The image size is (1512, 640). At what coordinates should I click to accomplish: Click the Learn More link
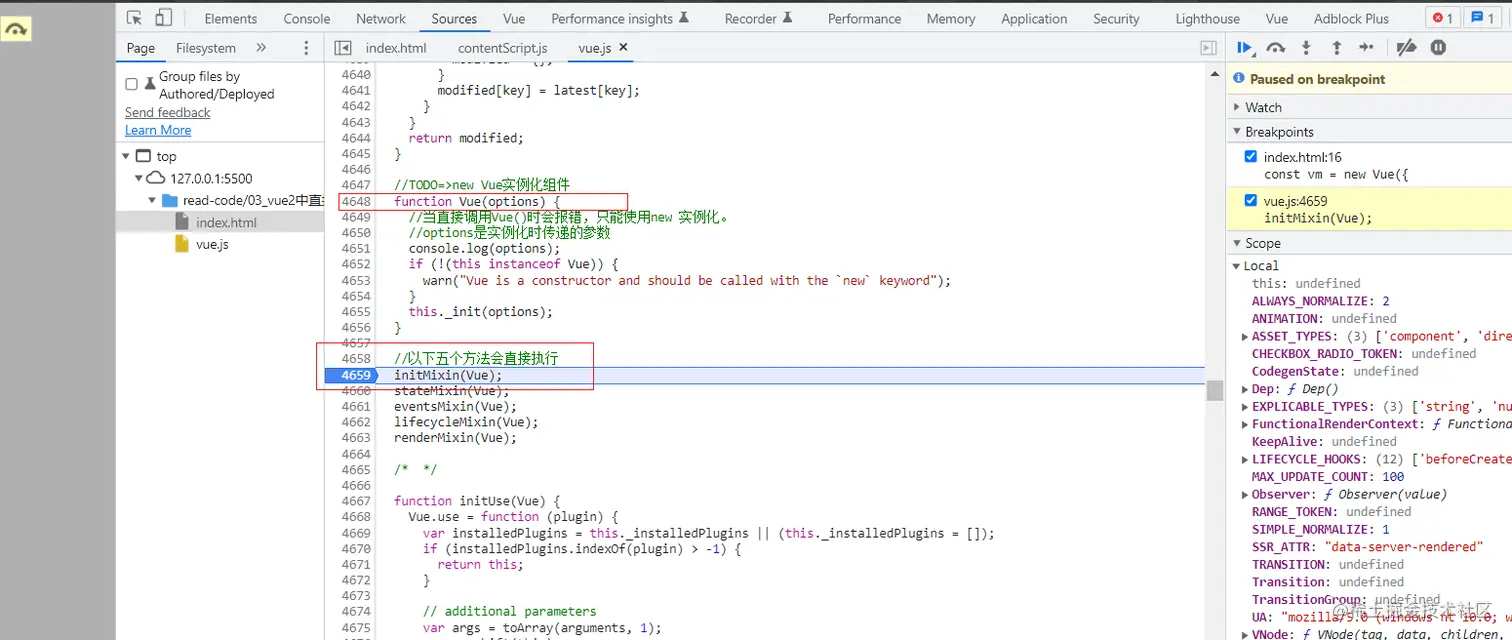pyautogui.click(x=158, y=130)
